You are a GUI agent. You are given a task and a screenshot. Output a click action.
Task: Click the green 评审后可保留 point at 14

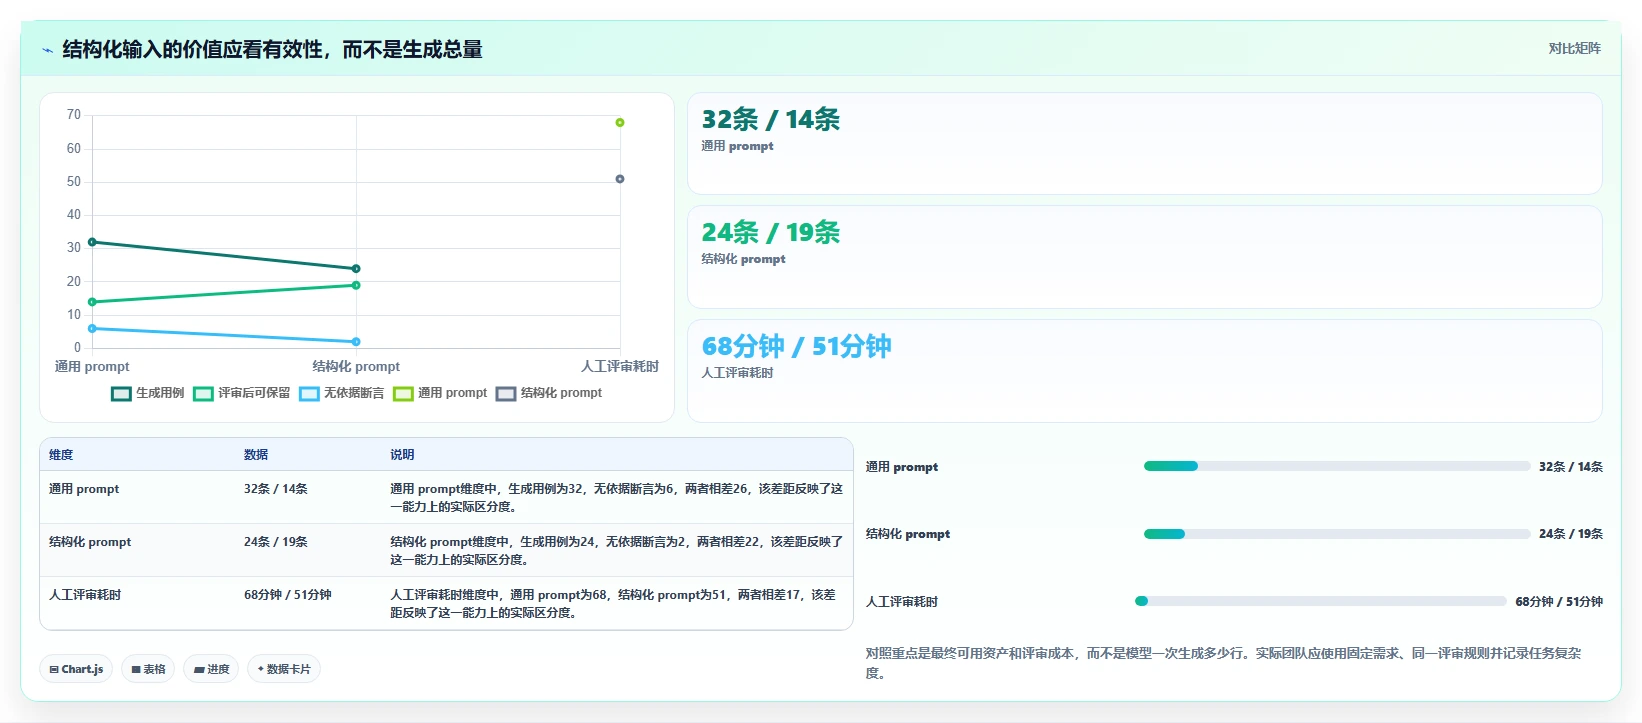tap(92, 302)
